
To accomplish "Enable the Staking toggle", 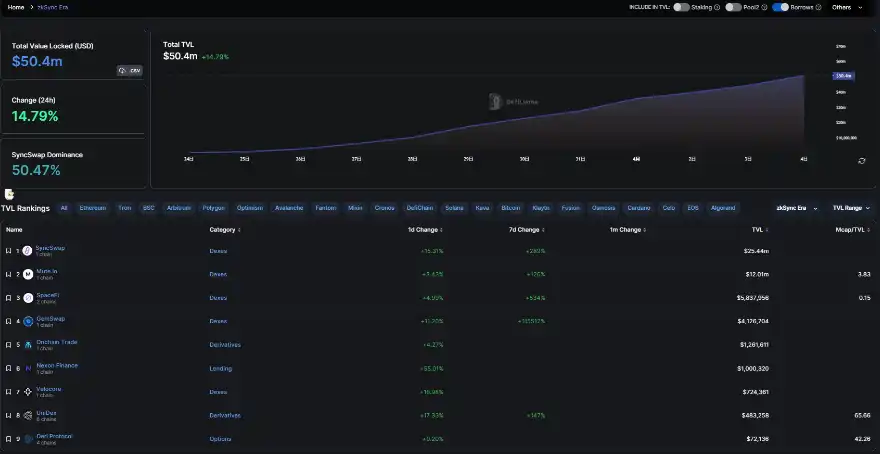I will pyautogui.click(x=681, y=7).
